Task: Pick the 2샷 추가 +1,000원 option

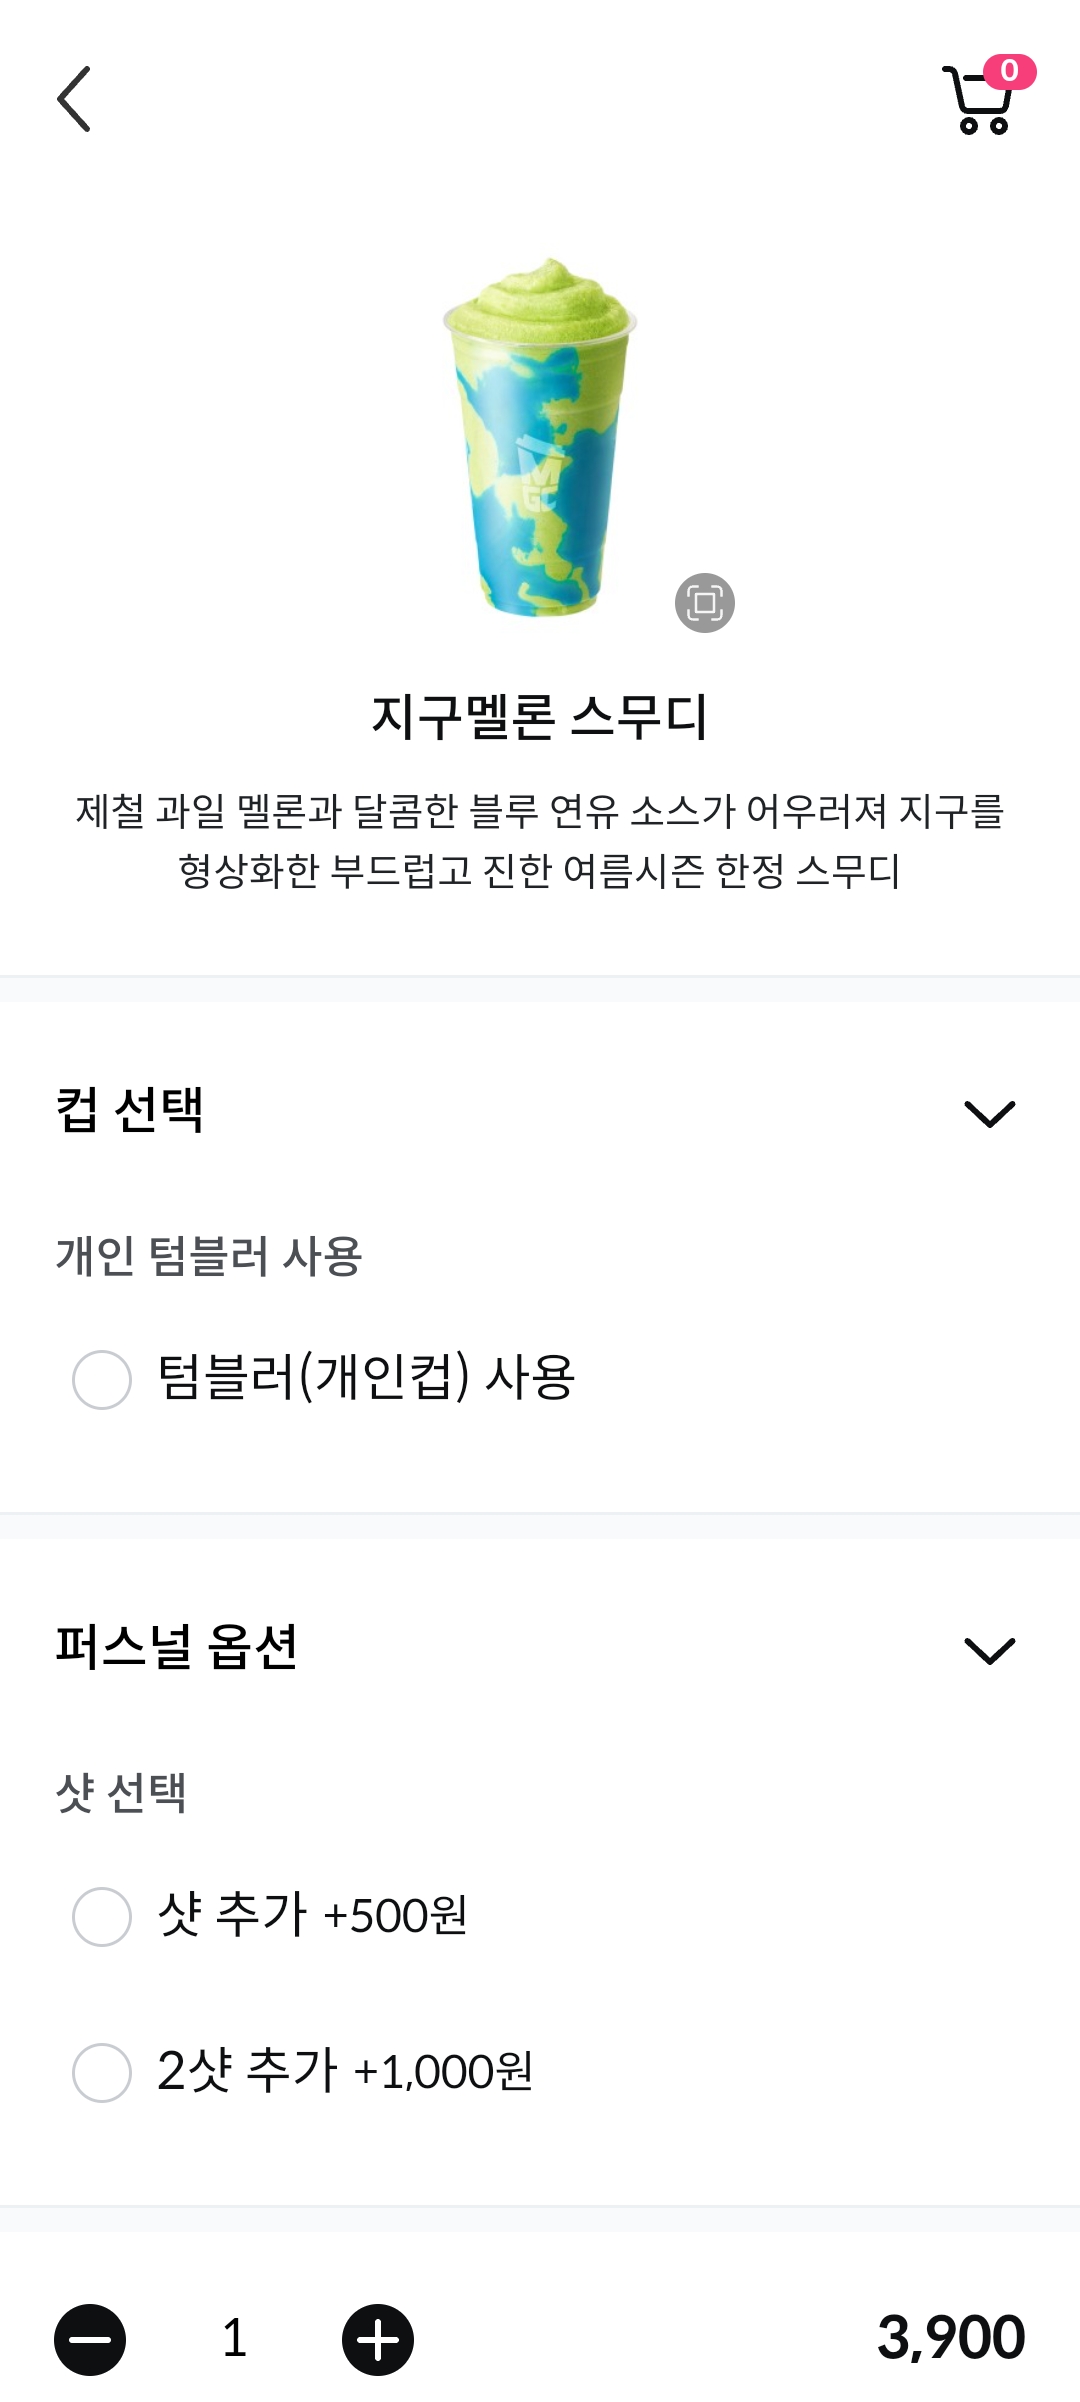Action: pyautogui.click(x=102, y=2072)
